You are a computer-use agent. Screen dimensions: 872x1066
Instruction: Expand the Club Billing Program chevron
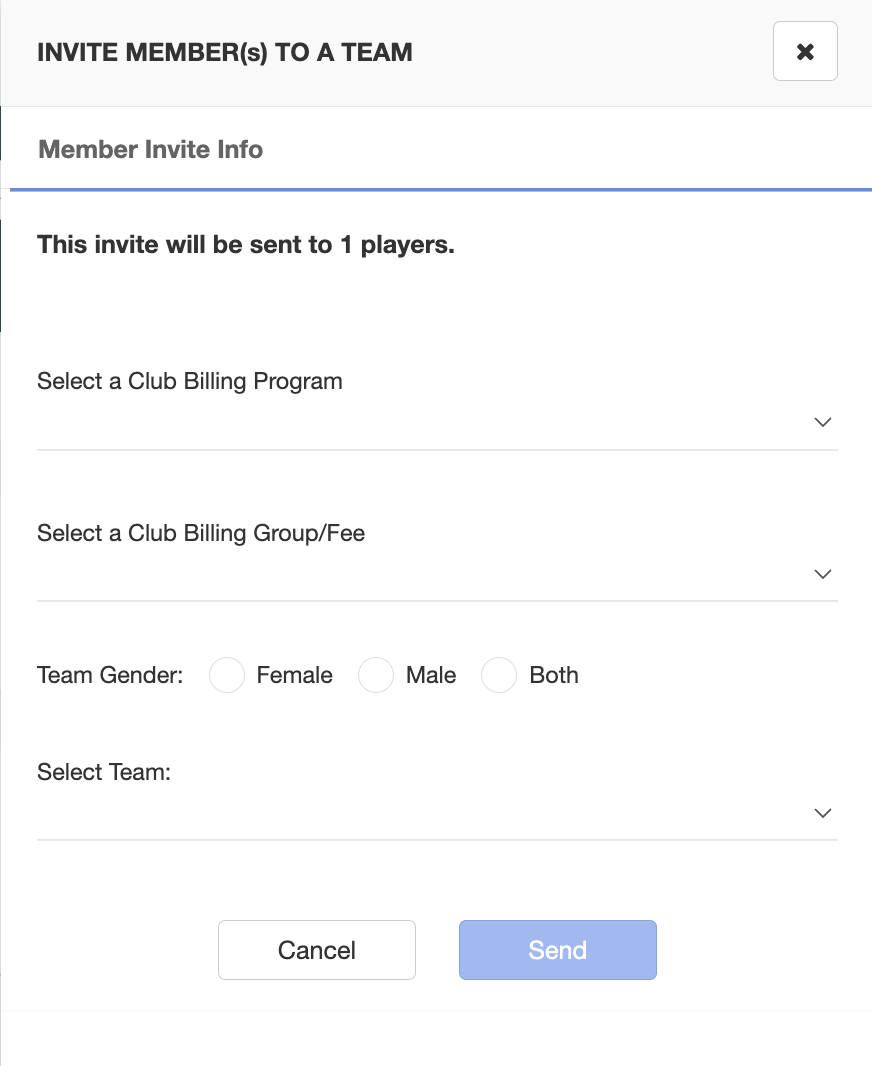point(822,422)
